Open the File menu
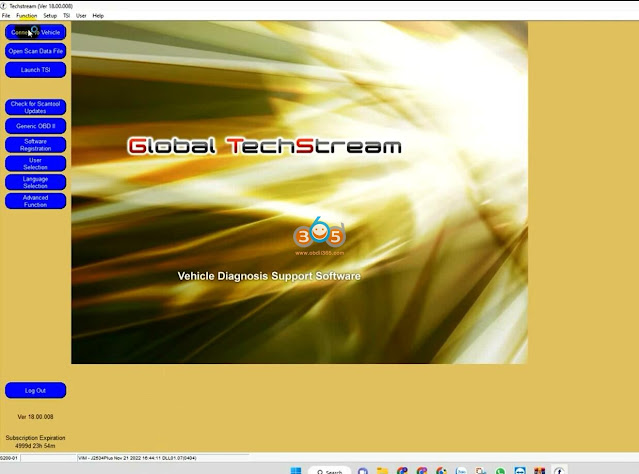 click(6, 15)
